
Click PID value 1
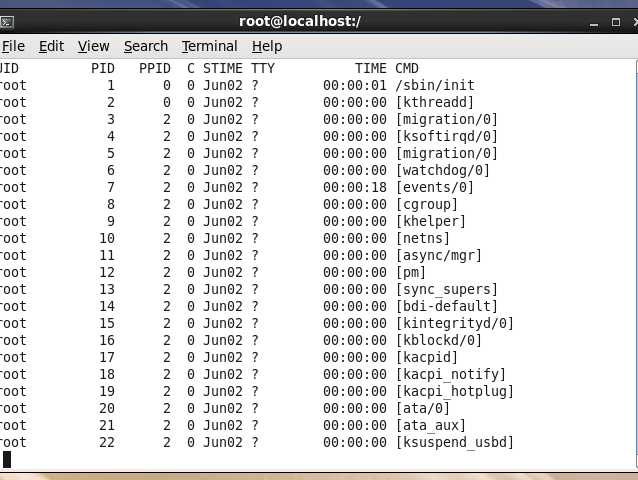click(x=111, y=85)
